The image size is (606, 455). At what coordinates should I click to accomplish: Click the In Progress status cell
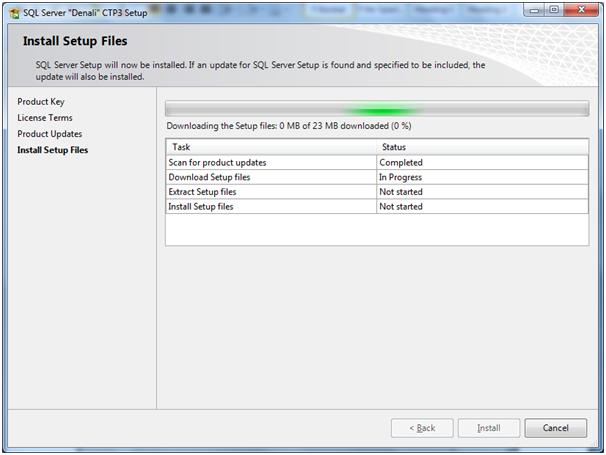pyautogui.click(x=482, y=177)
